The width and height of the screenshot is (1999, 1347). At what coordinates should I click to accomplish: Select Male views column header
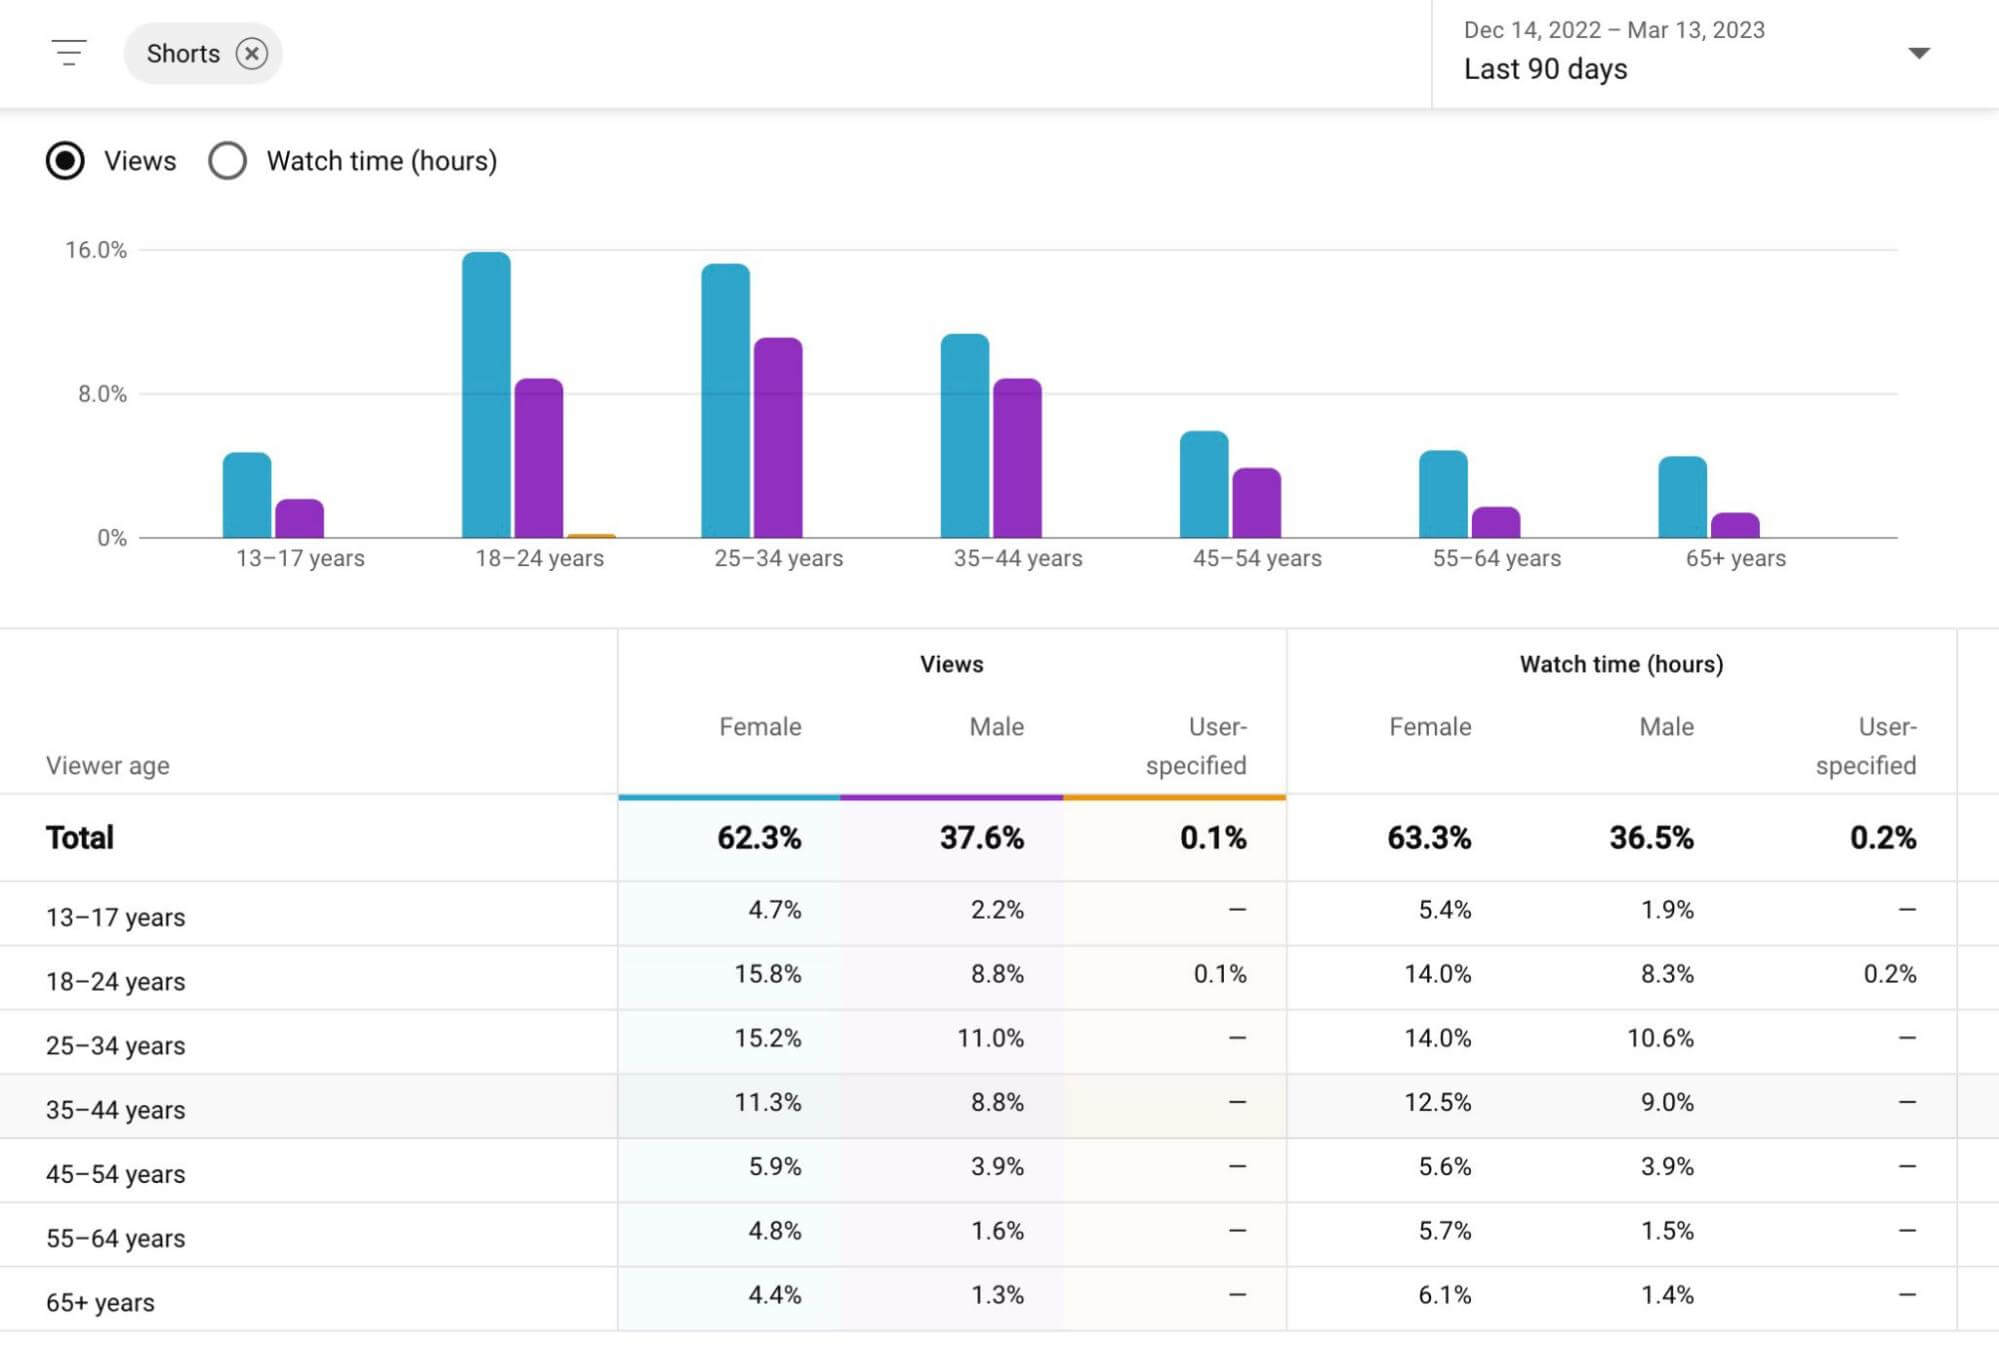point(995,726)
